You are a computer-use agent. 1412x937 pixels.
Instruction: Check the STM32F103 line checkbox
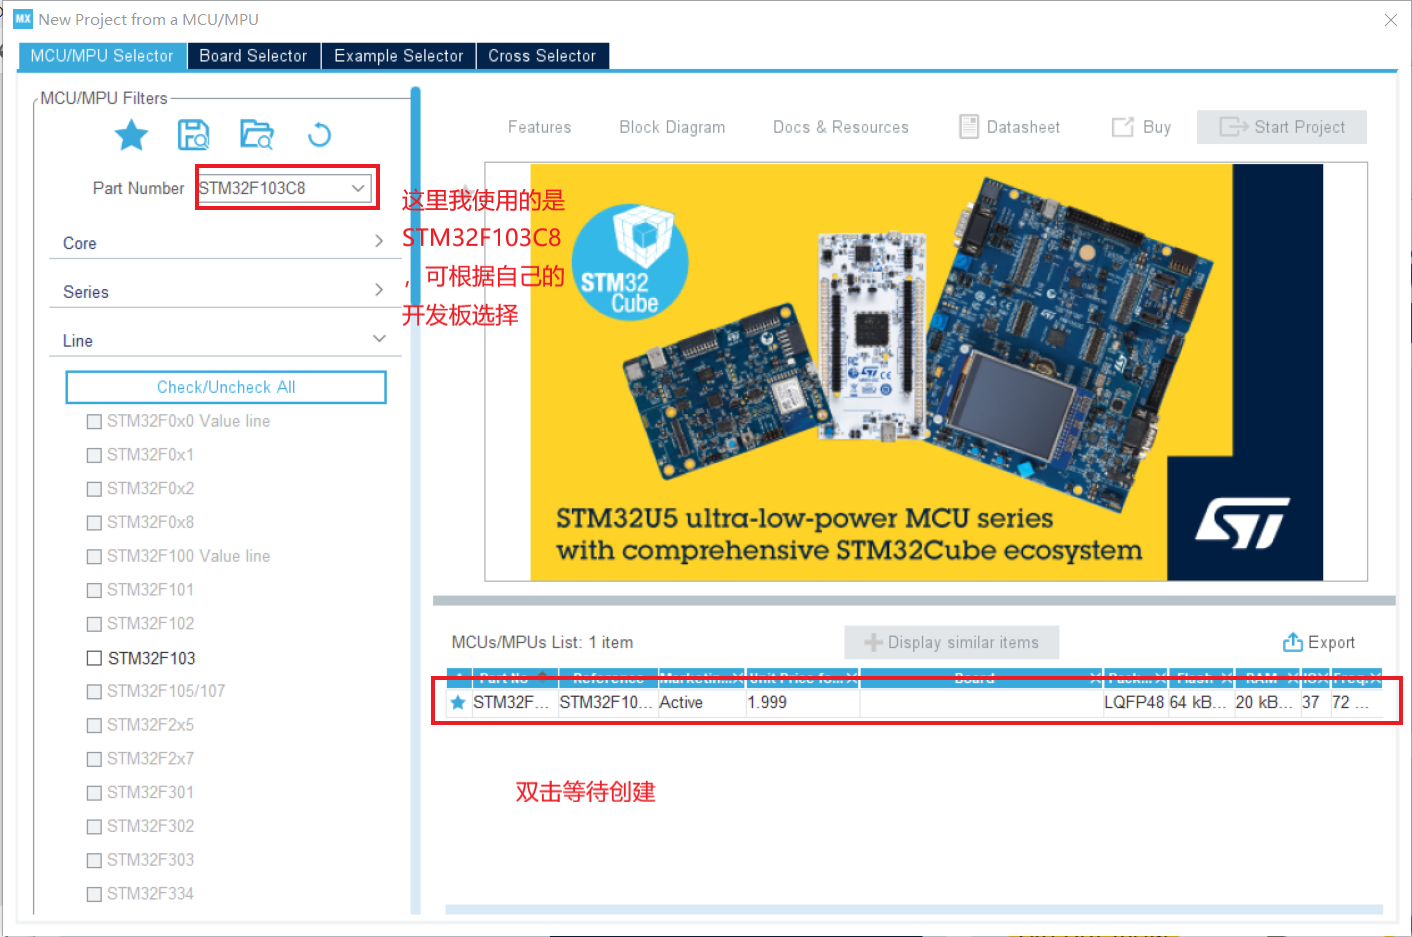coord(94,658)
